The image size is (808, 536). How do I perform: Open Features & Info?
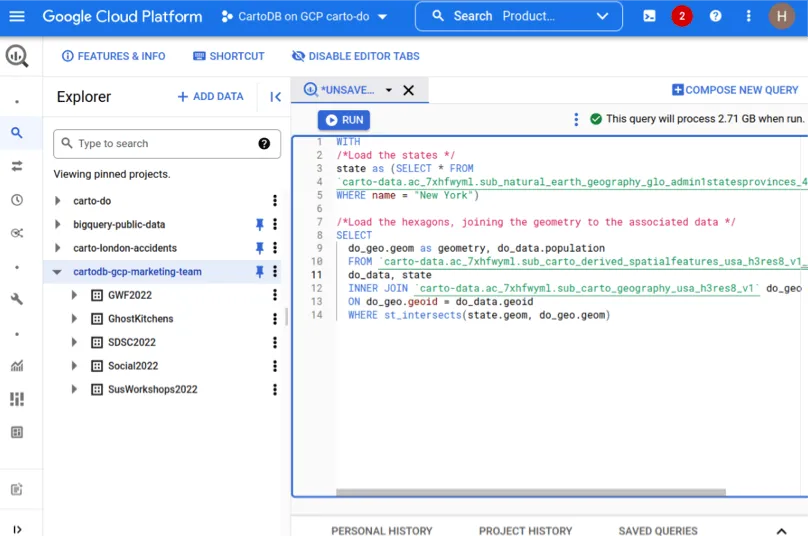(113, 56)
